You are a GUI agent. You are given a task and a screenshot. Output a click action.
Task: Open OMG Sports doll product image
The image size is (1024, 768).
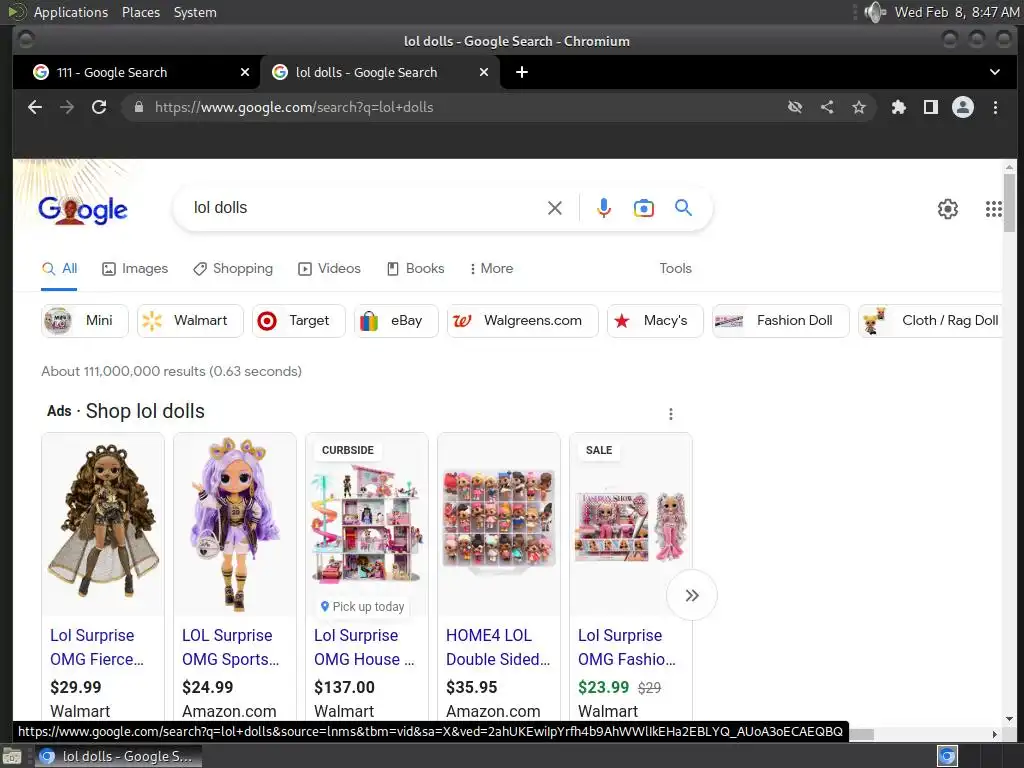(x=235, y=523)
